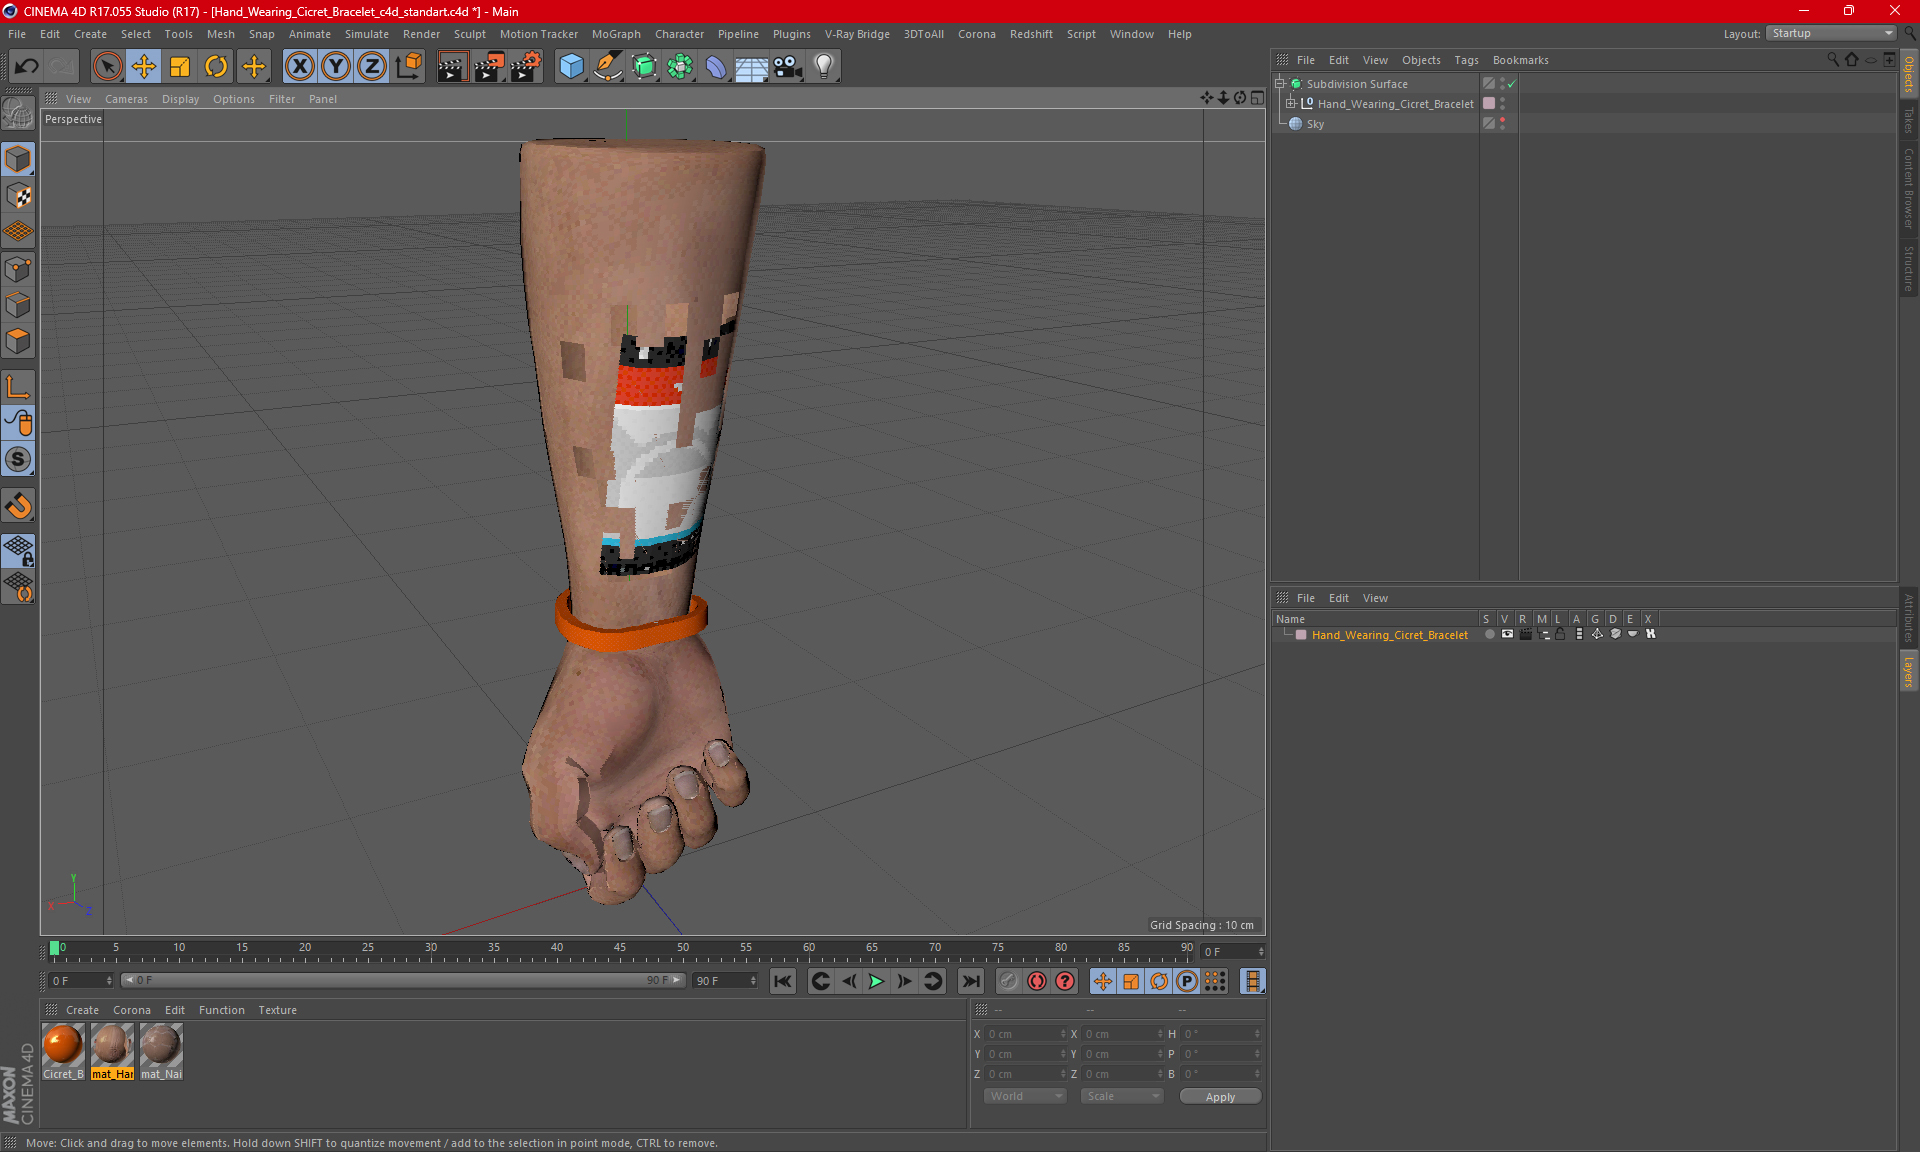Go to end of animation
Viewport: 1920px width, 1152px height.
[970, 981]
